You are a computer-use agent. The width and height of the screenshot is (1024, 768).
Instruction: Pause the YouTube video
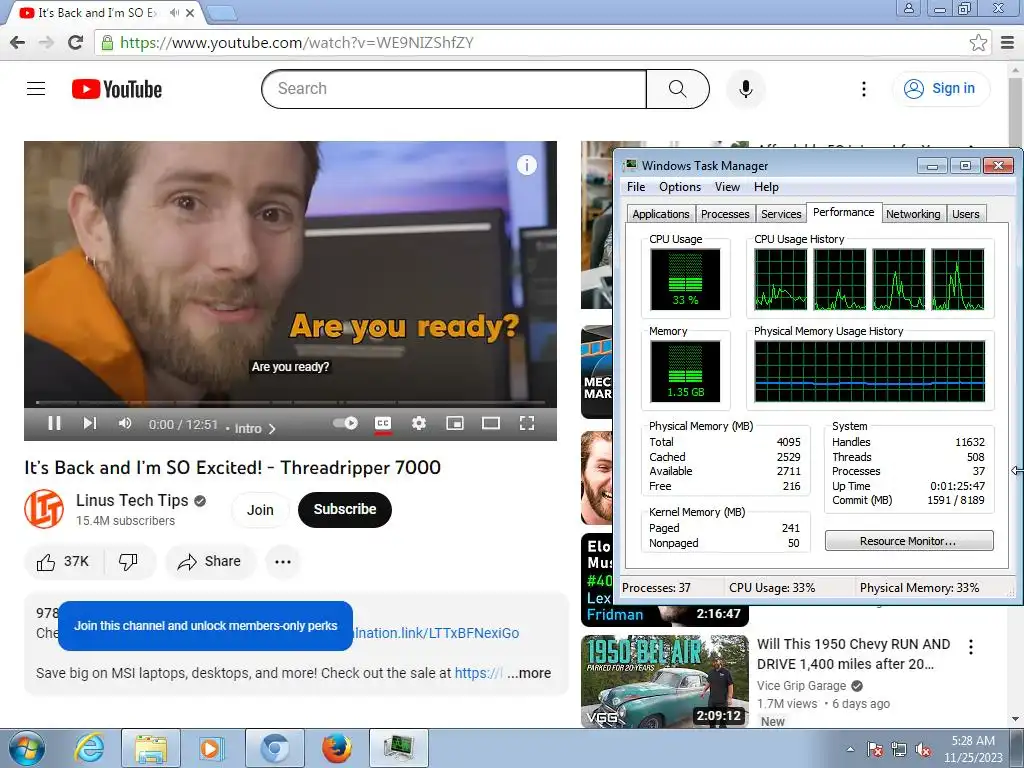click(x=54, y=423)
